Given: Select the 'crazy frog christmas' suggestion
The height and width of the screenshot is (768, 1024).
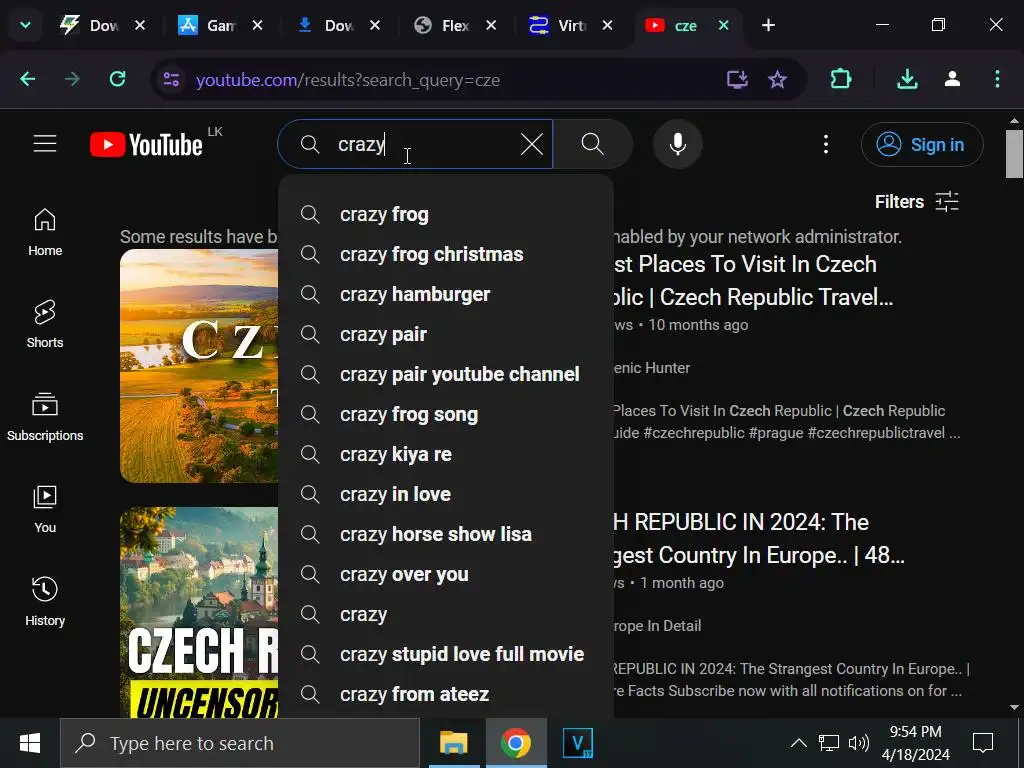Looking at the screenshot, I should tap(446, 254).
